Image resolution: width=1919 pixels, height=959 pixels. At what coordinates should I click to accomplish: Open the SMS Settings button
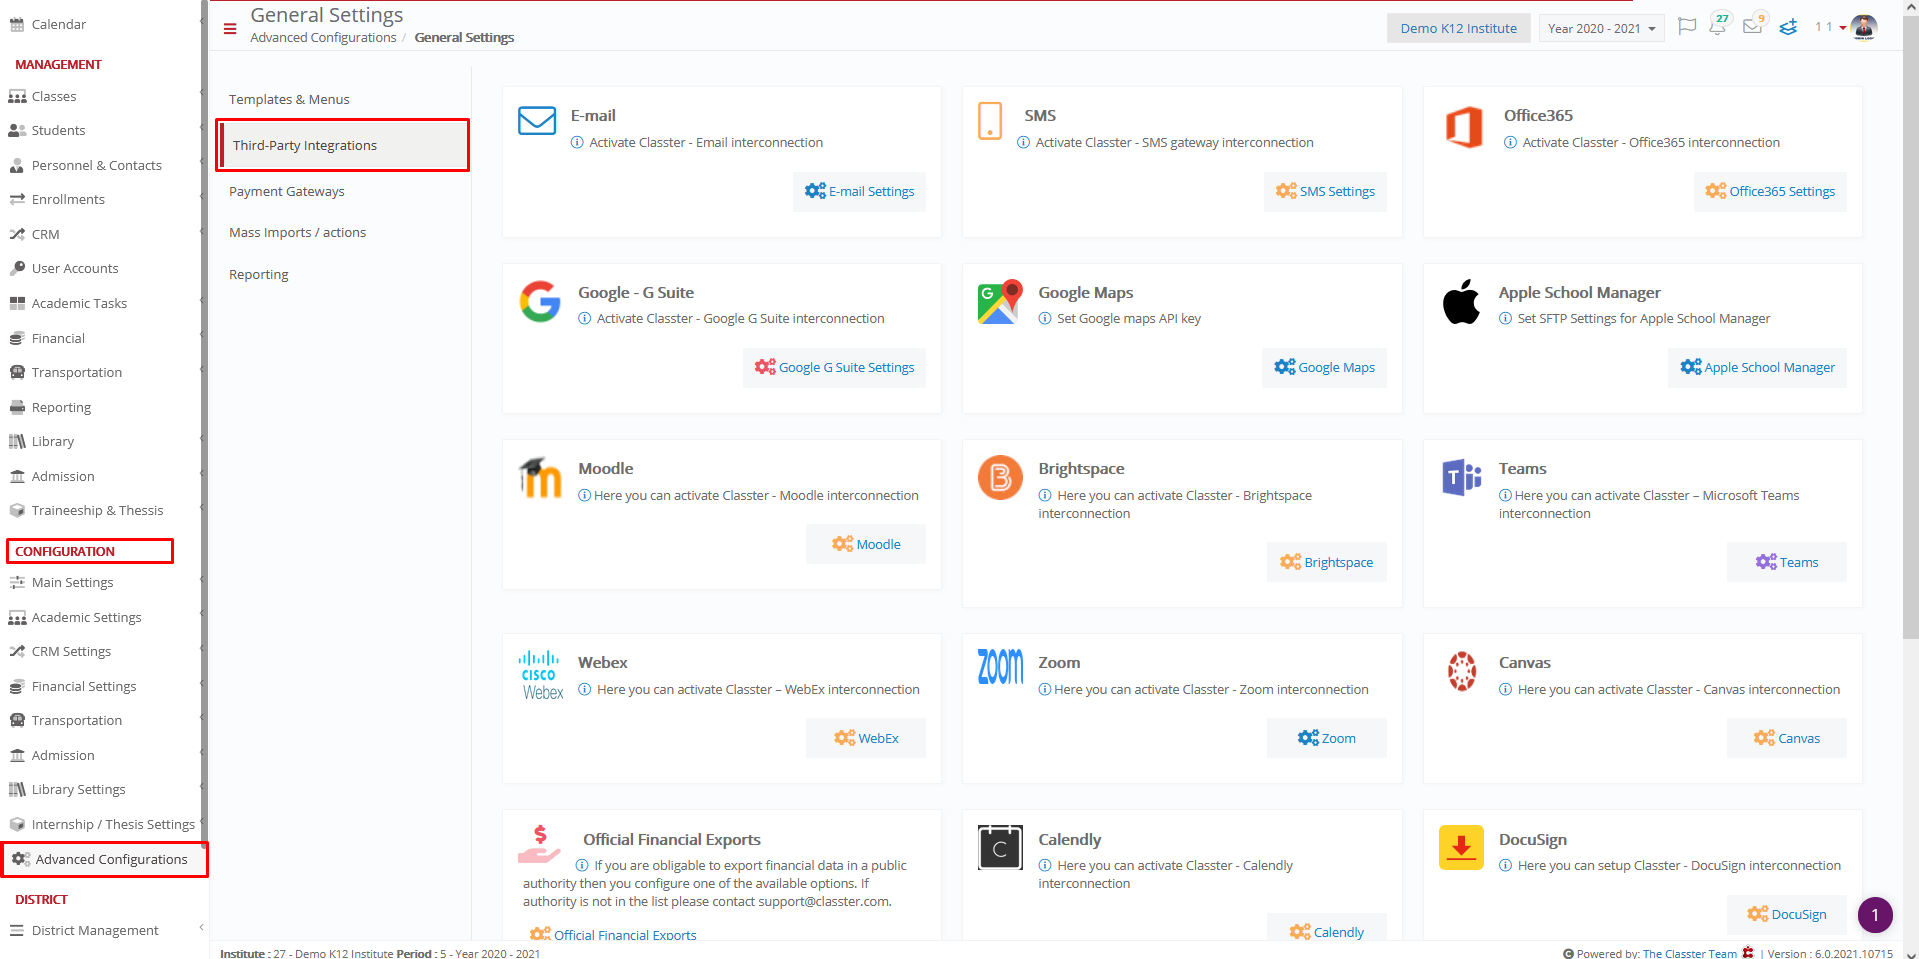[1325, 191]
